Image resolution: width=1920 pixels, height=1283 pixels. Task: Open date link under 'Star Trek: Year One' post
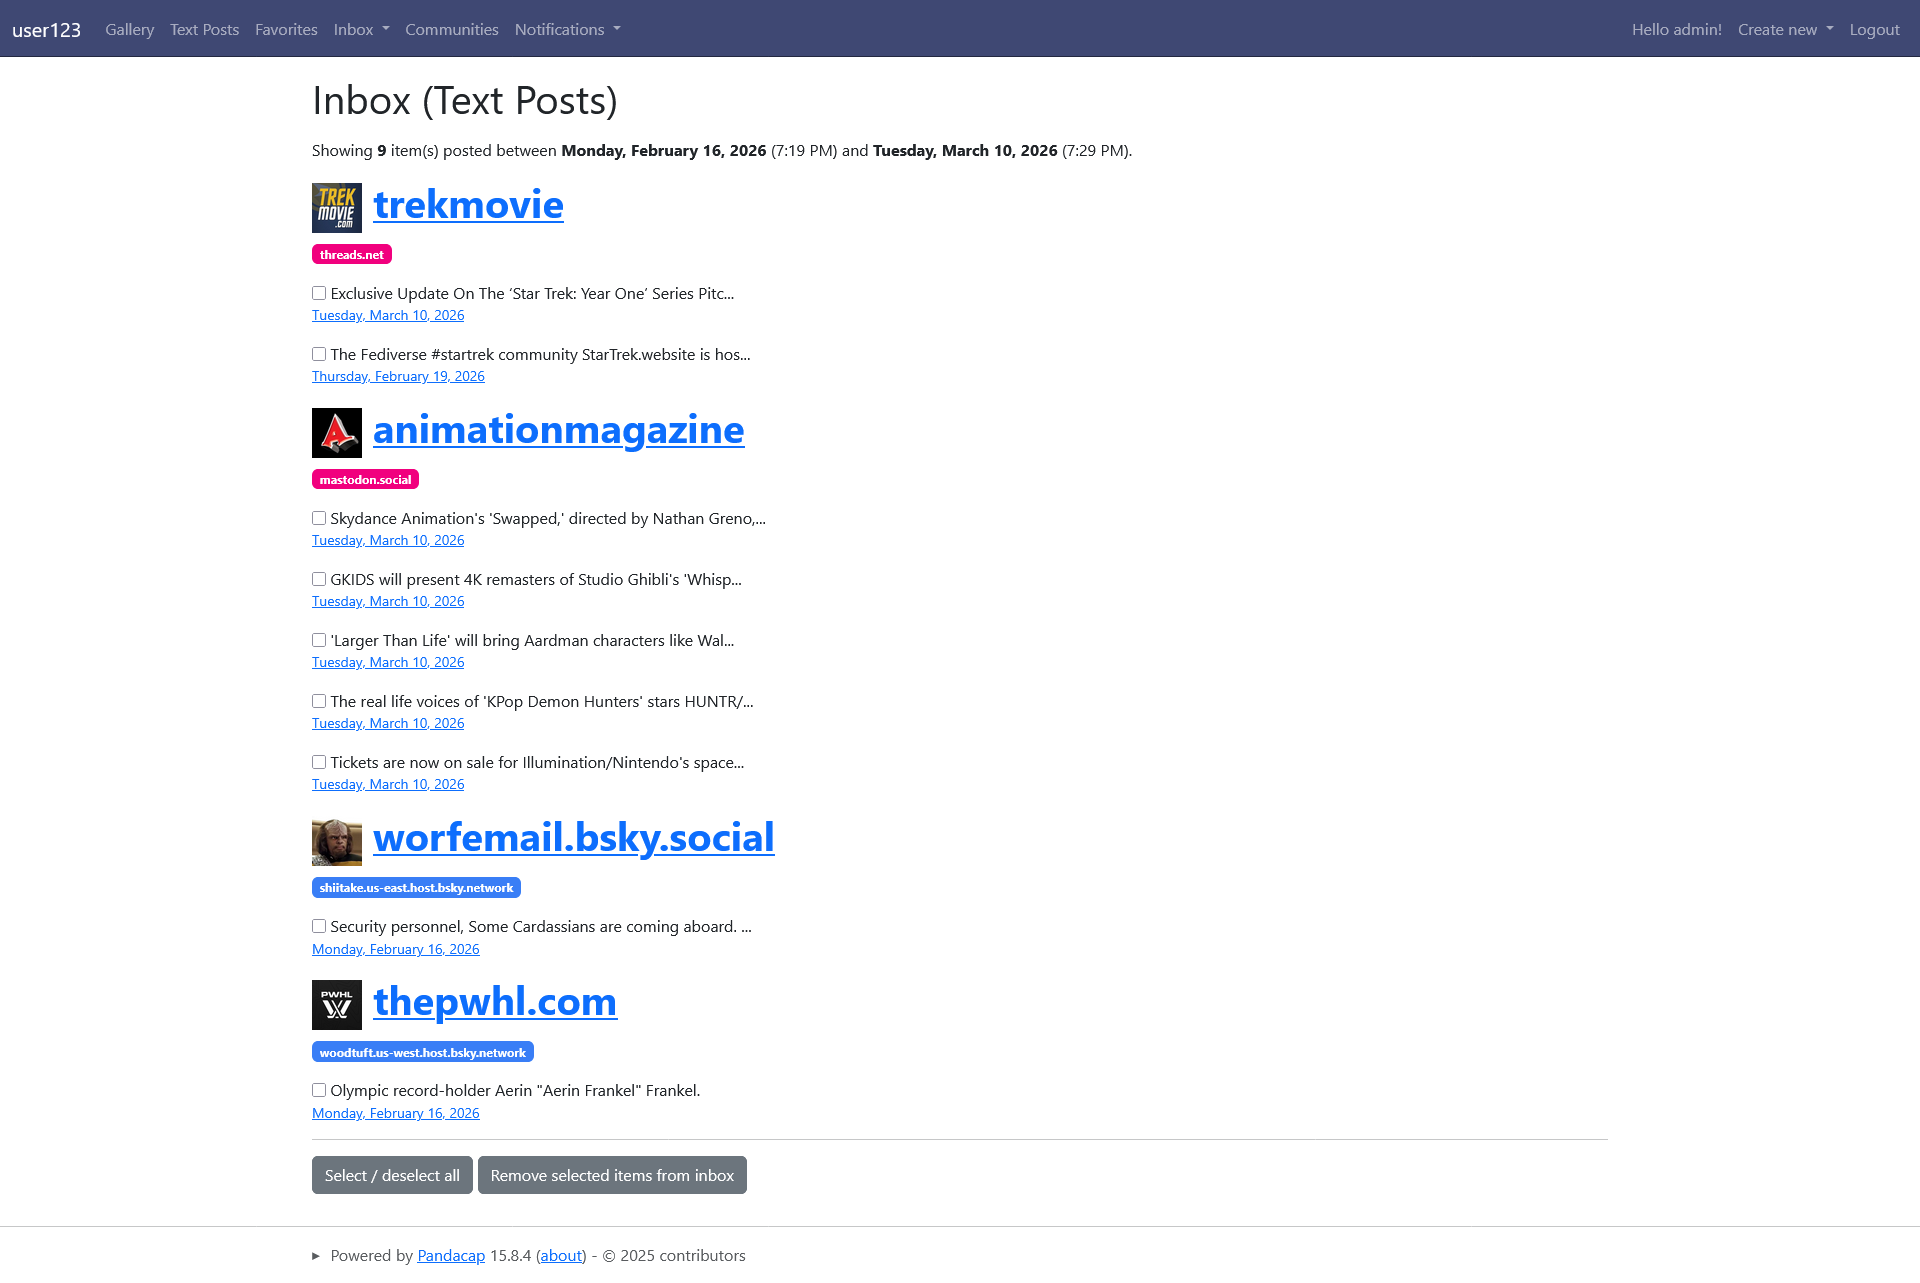(388, 315)
